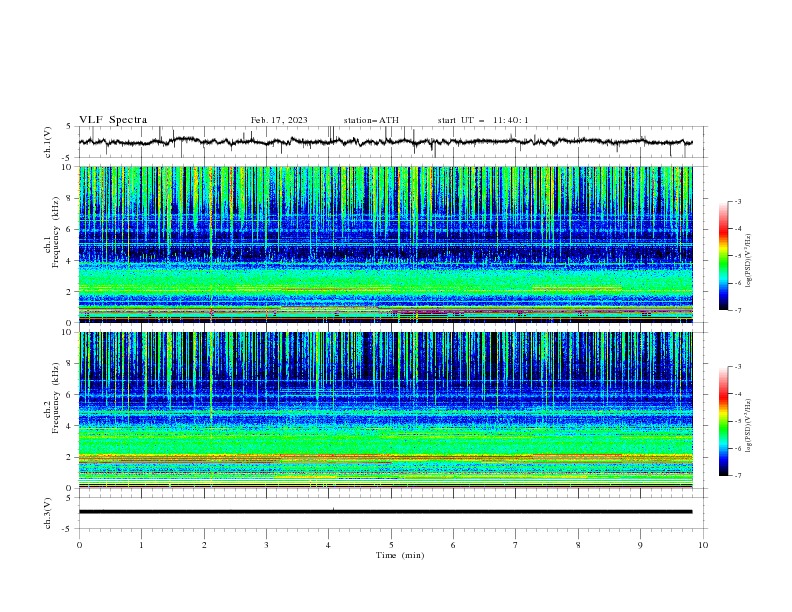Click time axis tick label '5'

click(x=391, y=545)
